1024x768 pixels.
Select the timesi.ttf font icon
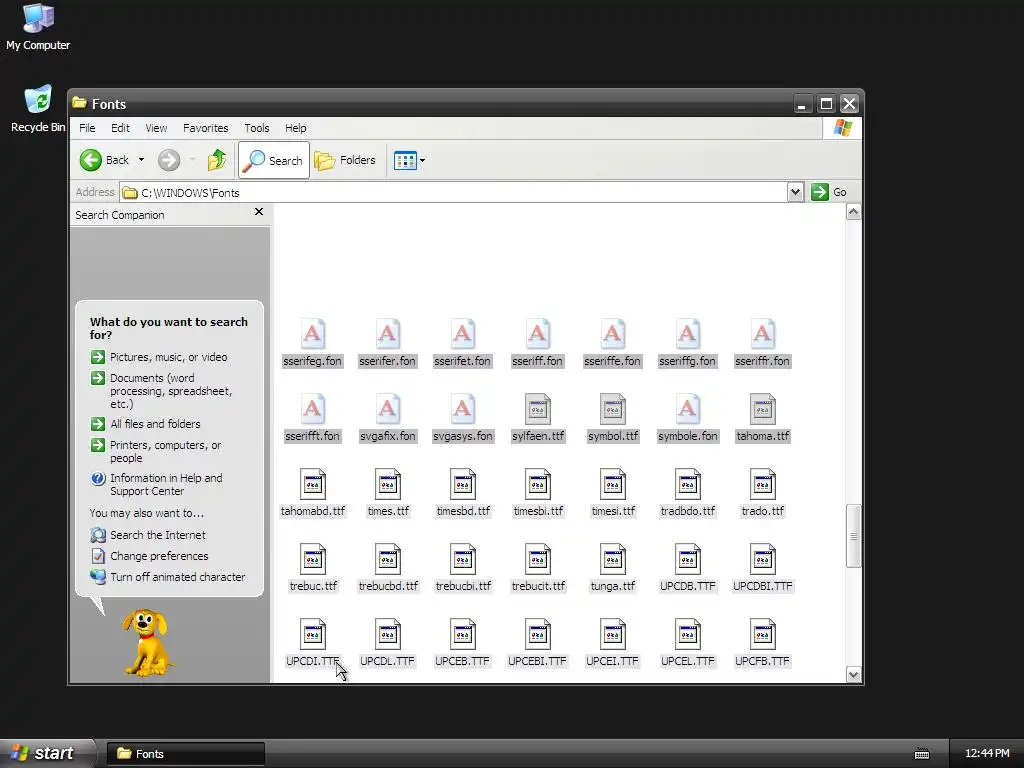(x=613, y=485)
